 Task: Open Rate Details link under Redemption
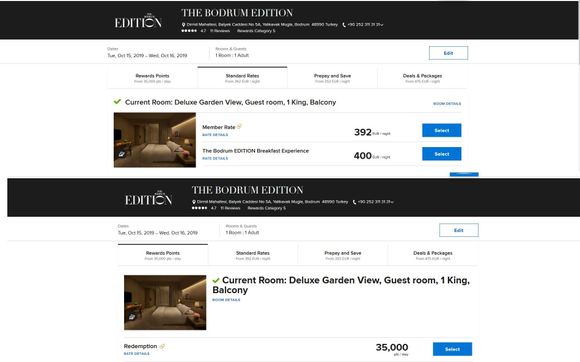click(136, 354)
